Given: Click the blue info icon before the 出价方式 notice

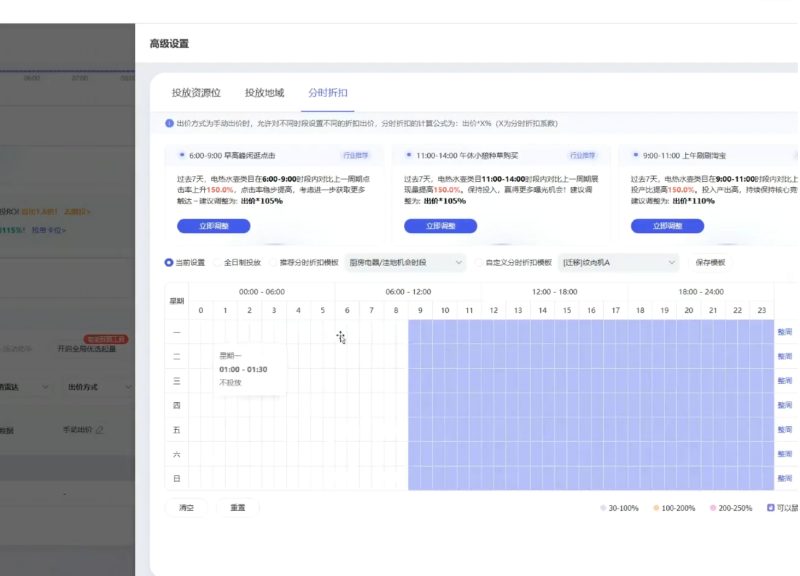Looking at the screenshot, I should coord(169,123).
